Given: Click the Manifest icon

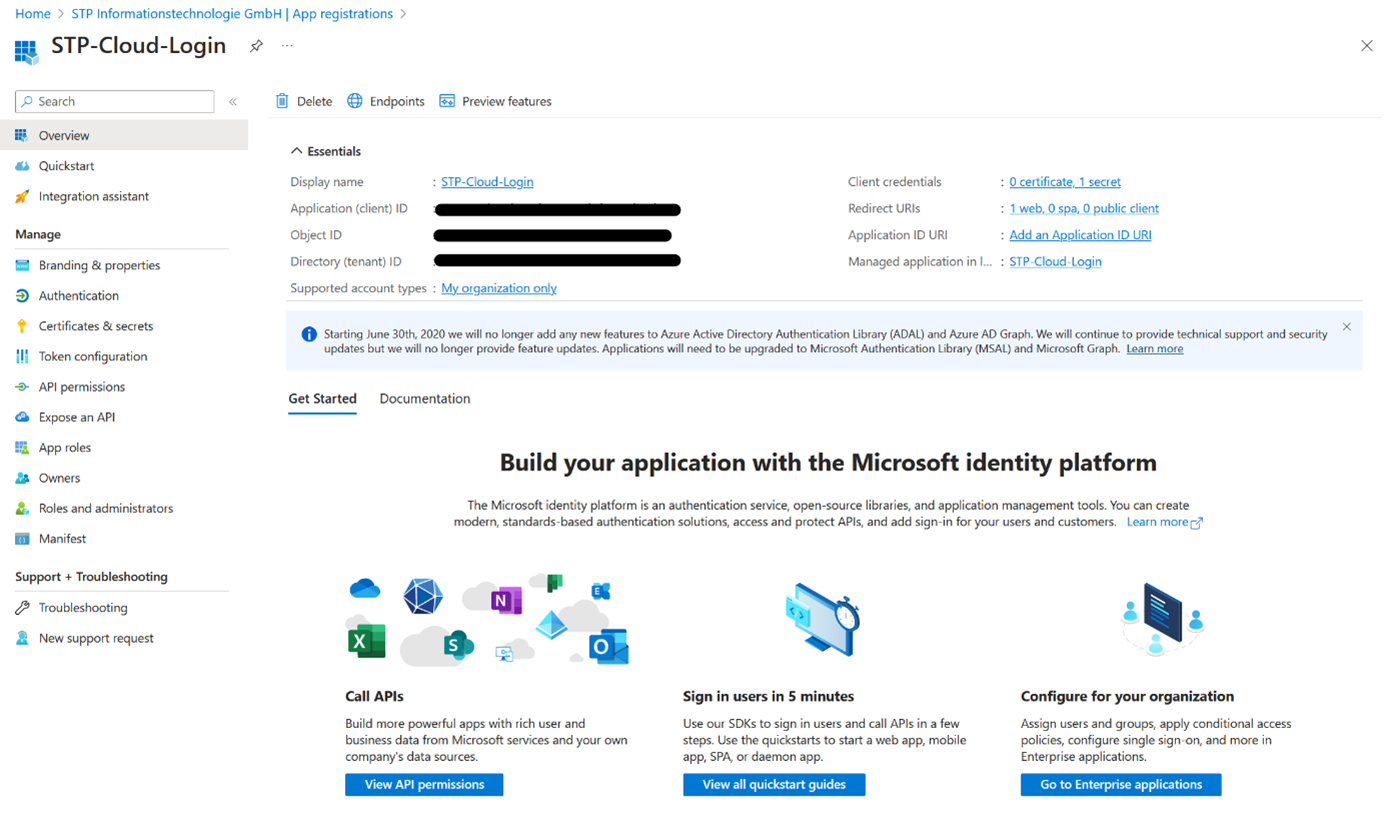Looking at the screenshot, I should 22,538.
